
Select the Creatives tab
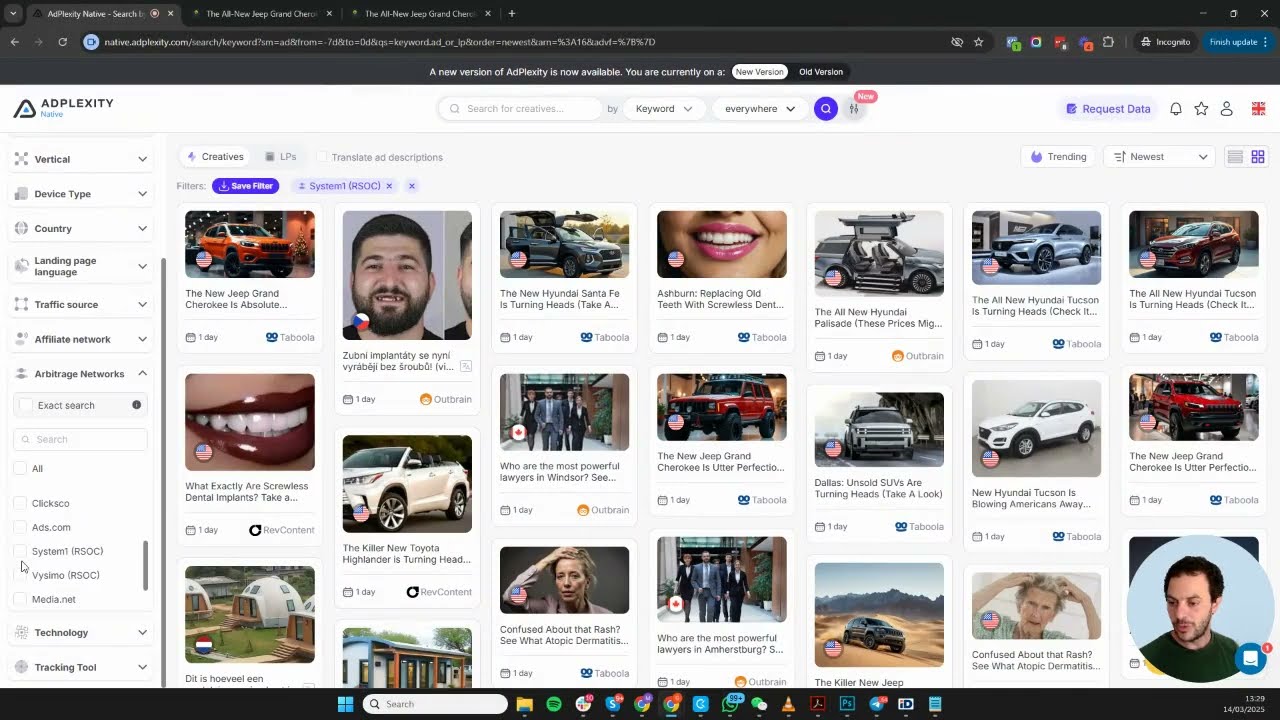(x=215, y=157)
